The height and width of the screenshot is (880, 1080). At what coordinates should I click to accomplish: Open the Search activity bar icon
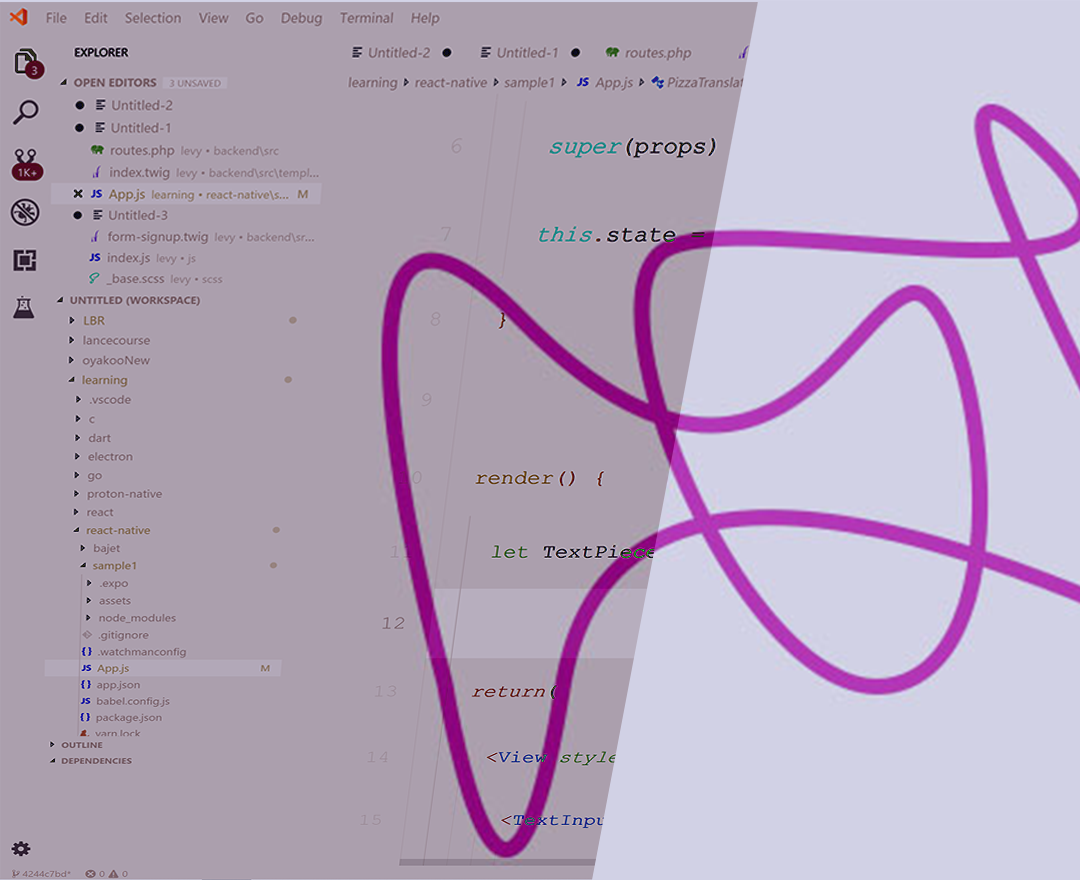pos(26,112)
